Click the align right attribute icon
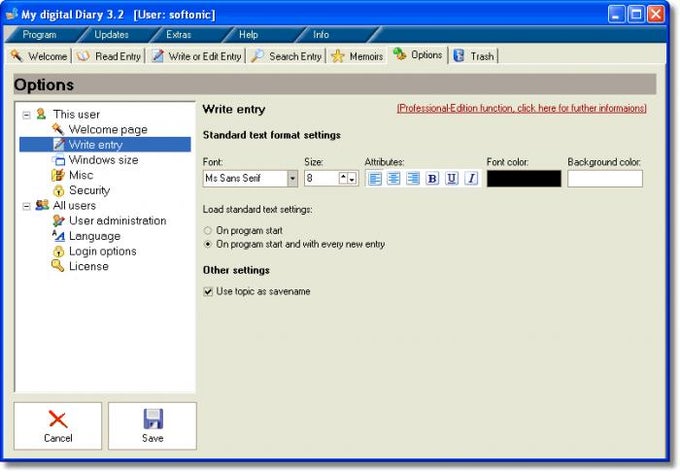The image size is (680, 472). pos(413,178)
